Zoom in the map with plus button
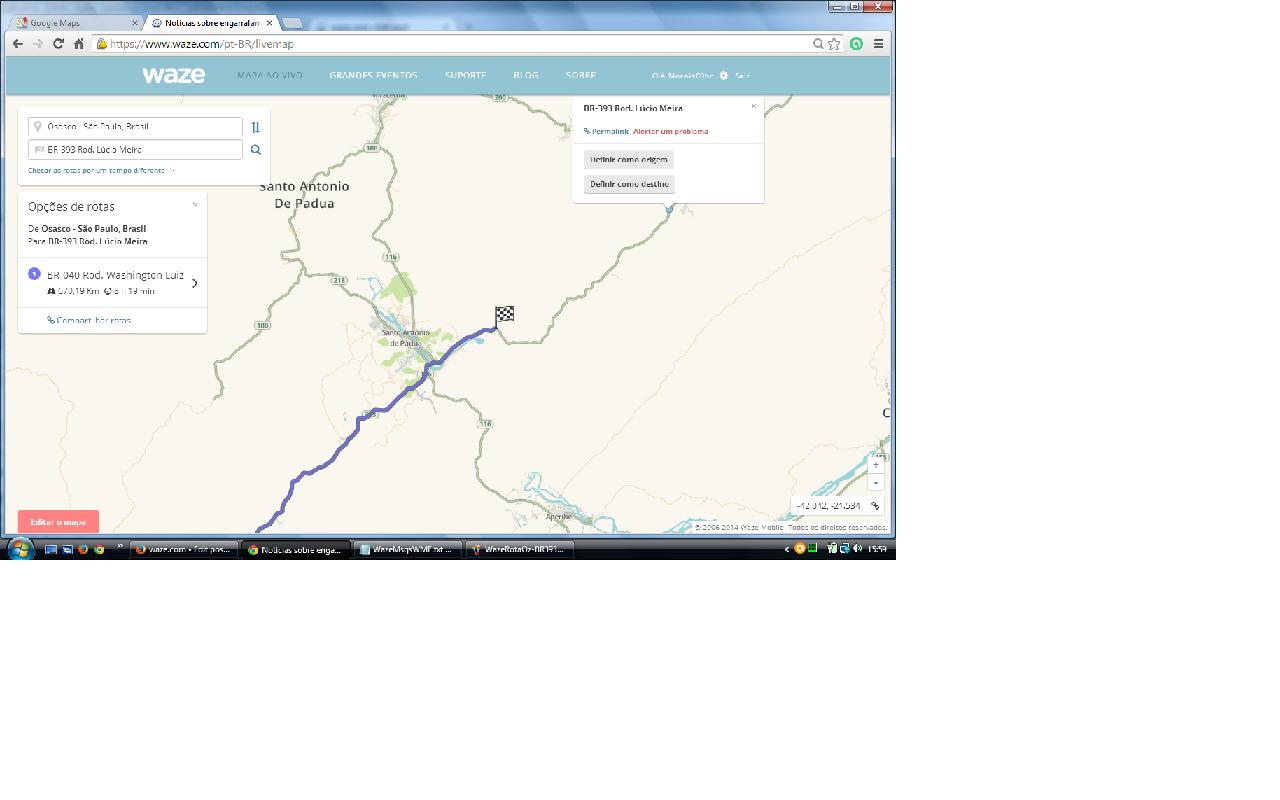This screenshot has height=800, width=1280. [x=876, y=465]
